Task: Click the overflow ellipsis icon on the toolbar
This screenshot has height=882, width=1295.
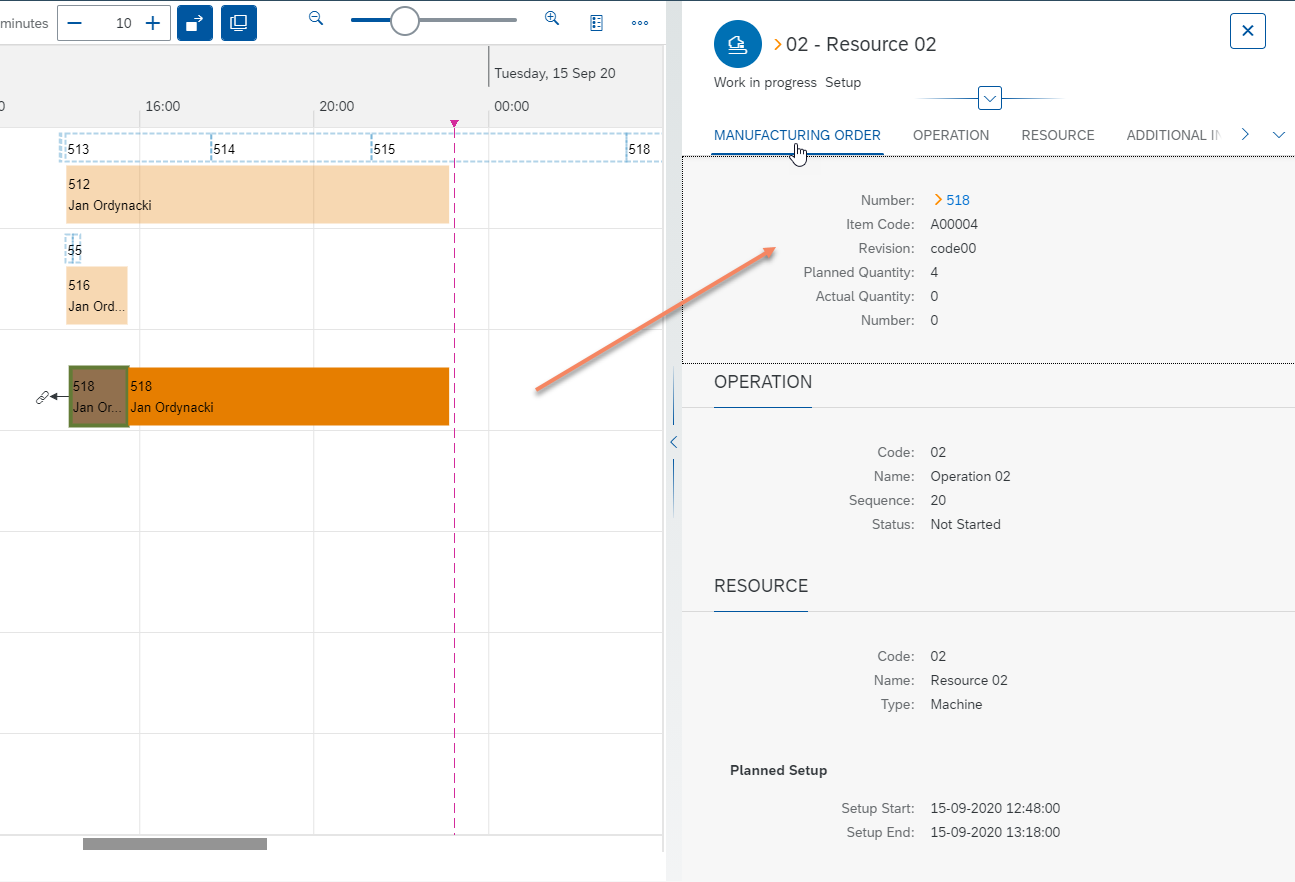Action: pyautogui.click(x=640, y=22)
